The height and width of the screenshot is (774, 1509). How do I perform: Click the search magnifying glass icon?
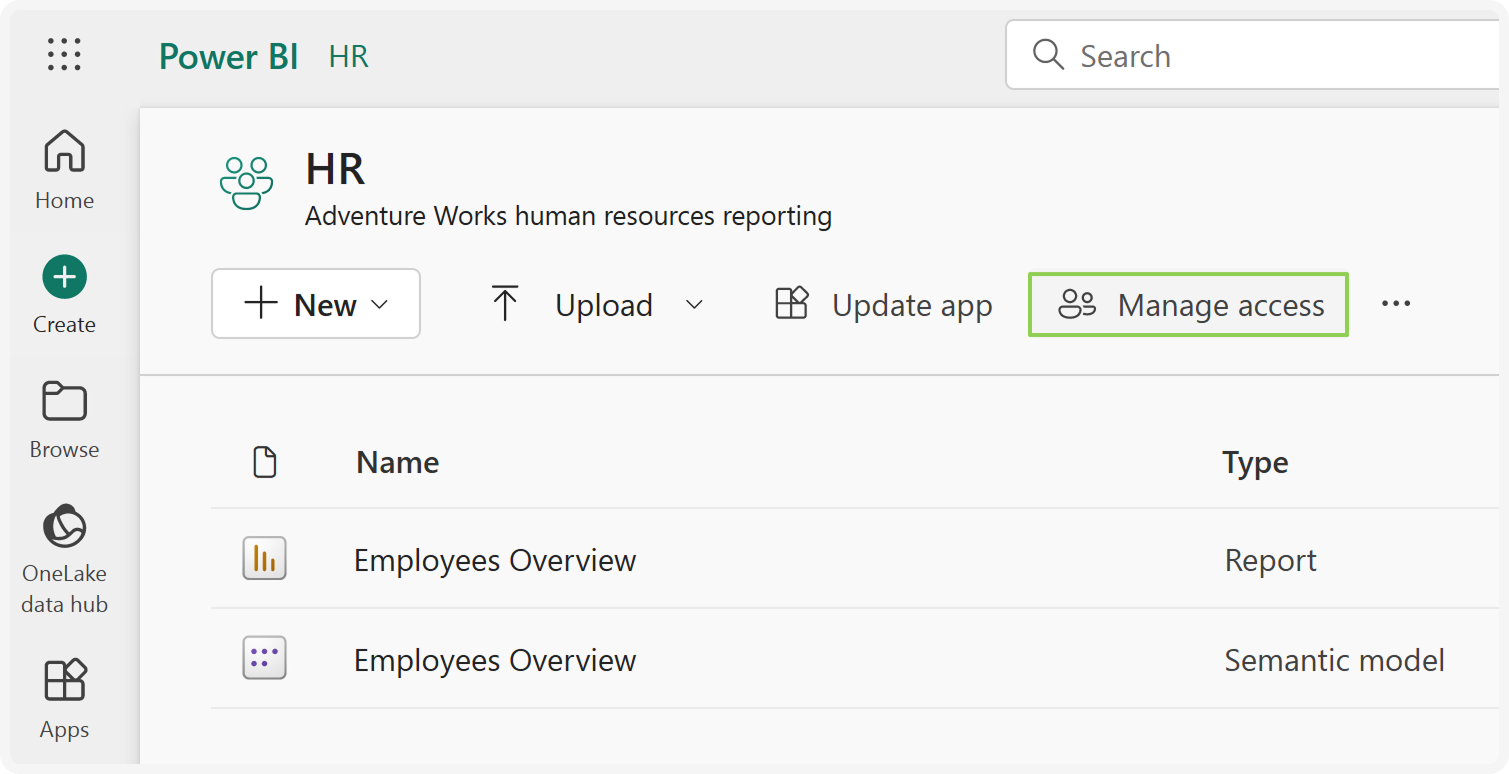coord(1047,55)
